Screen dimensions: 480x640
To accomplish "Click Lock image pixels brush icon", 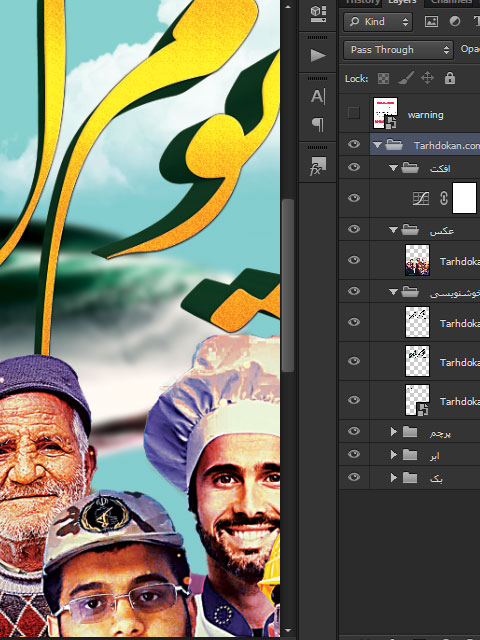I will [406, 78].
